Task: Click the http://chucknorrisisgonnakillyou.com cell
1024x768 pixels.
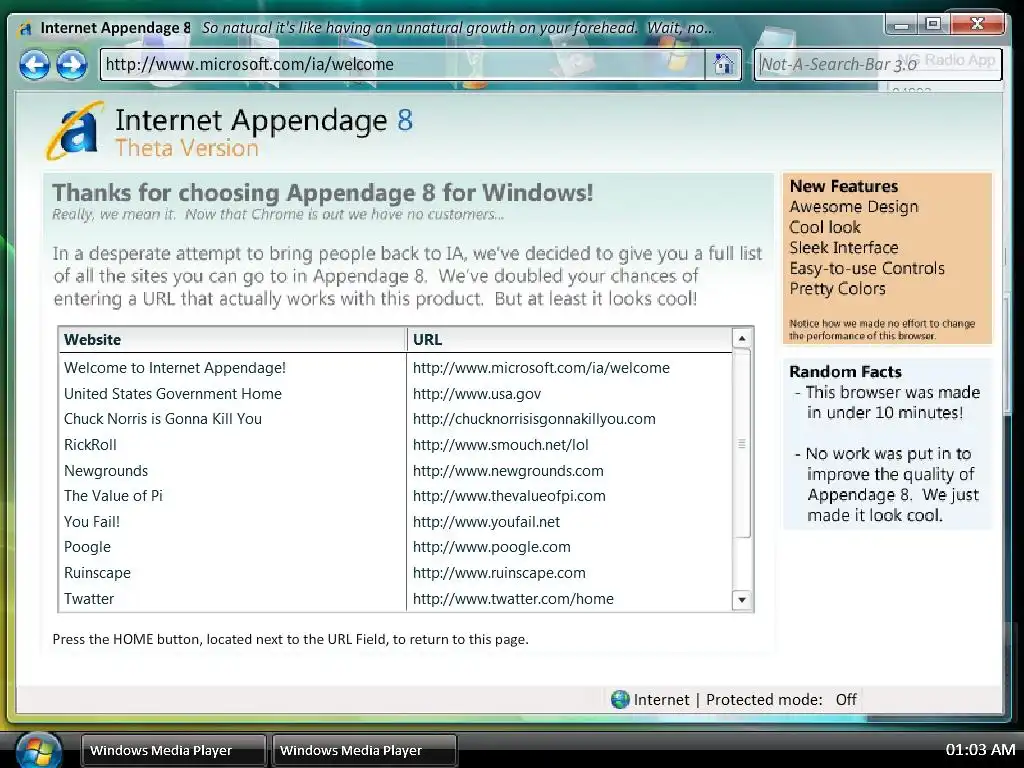Action: 534,419
